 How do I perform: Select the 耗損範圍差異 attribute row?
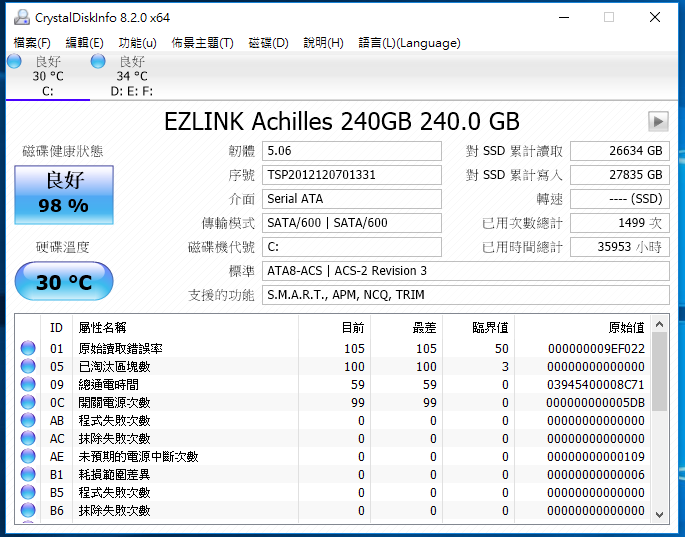(333, 474)
